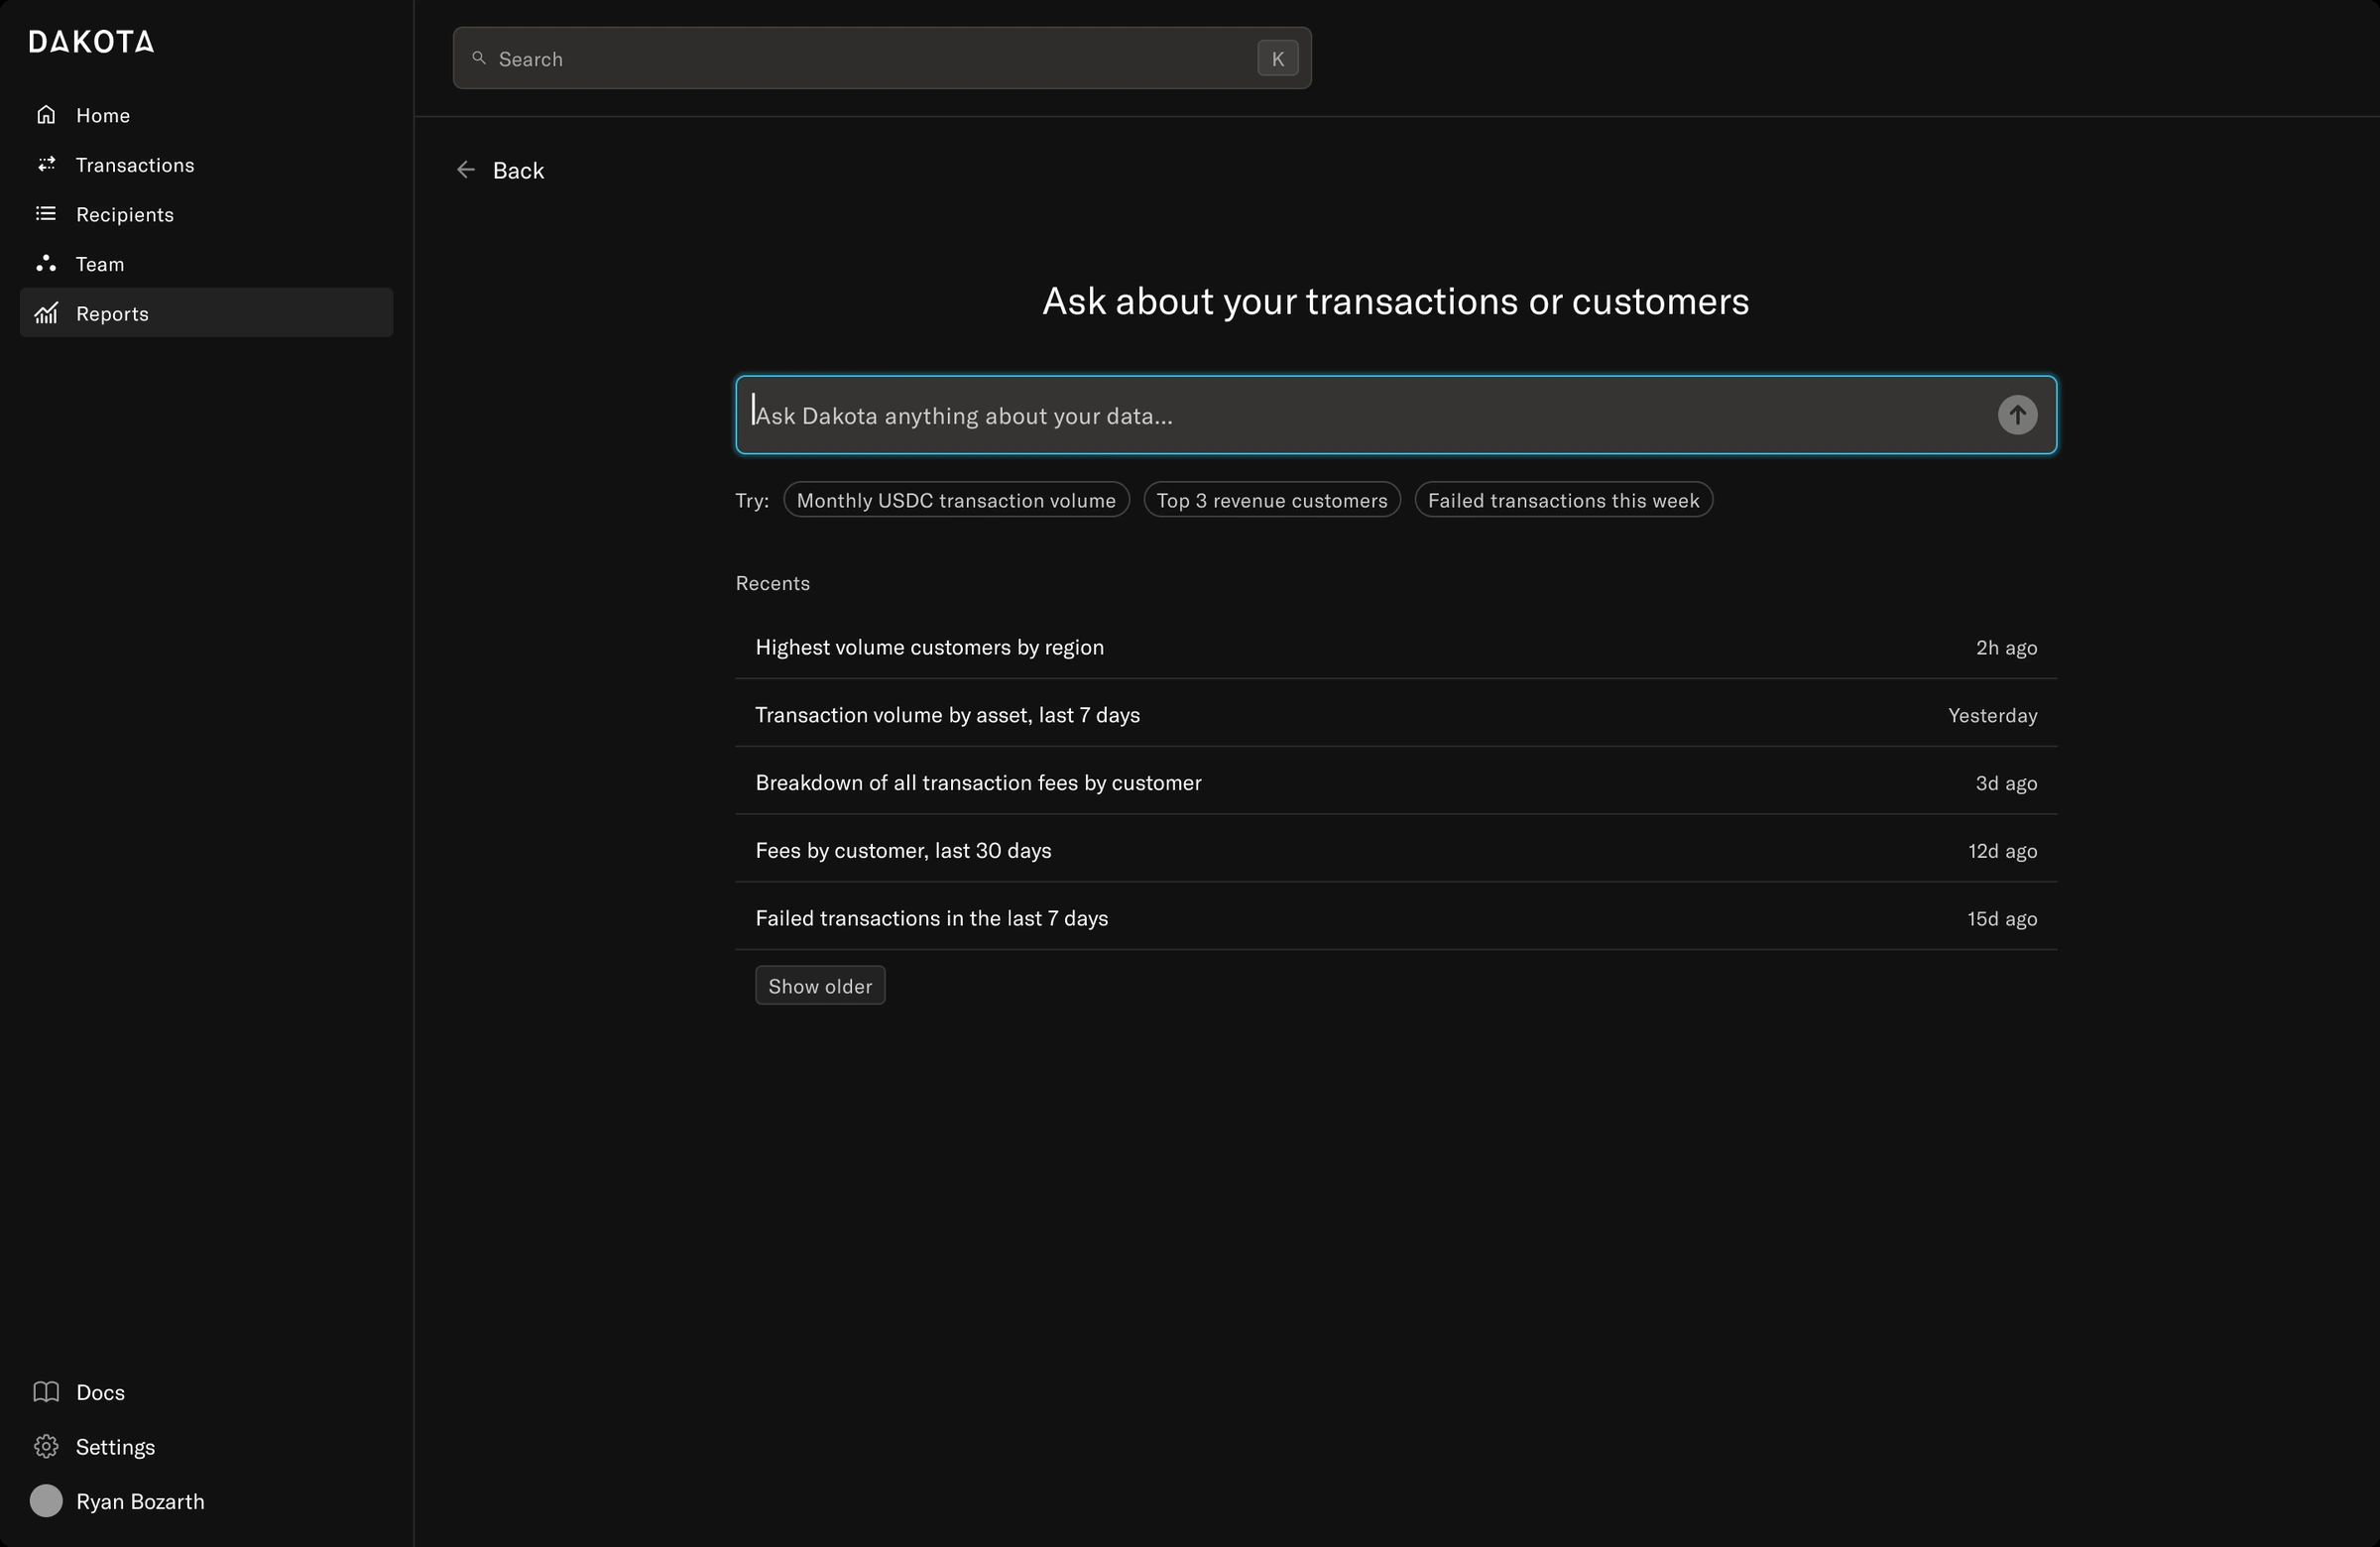The width and height of the screenshot is (2380, 1547).
Task: Open Ryan Bozarth profile name
Action: tap(140, 1501)
